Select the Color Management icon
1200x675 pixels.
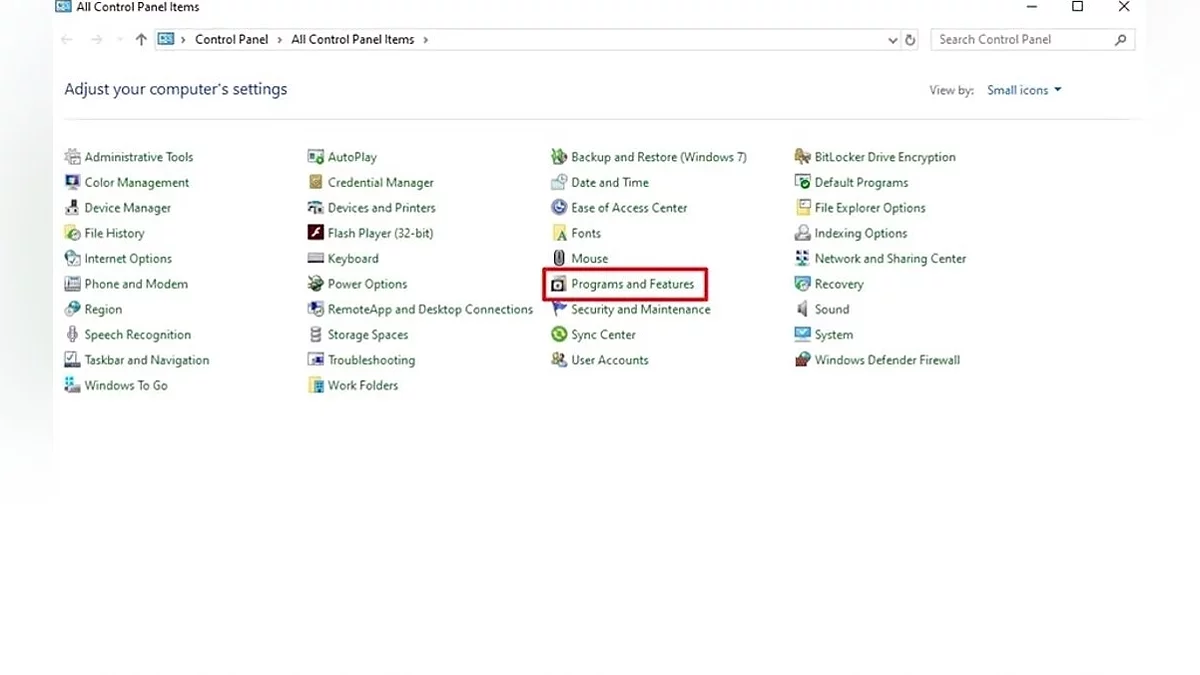tap(72, 183)
